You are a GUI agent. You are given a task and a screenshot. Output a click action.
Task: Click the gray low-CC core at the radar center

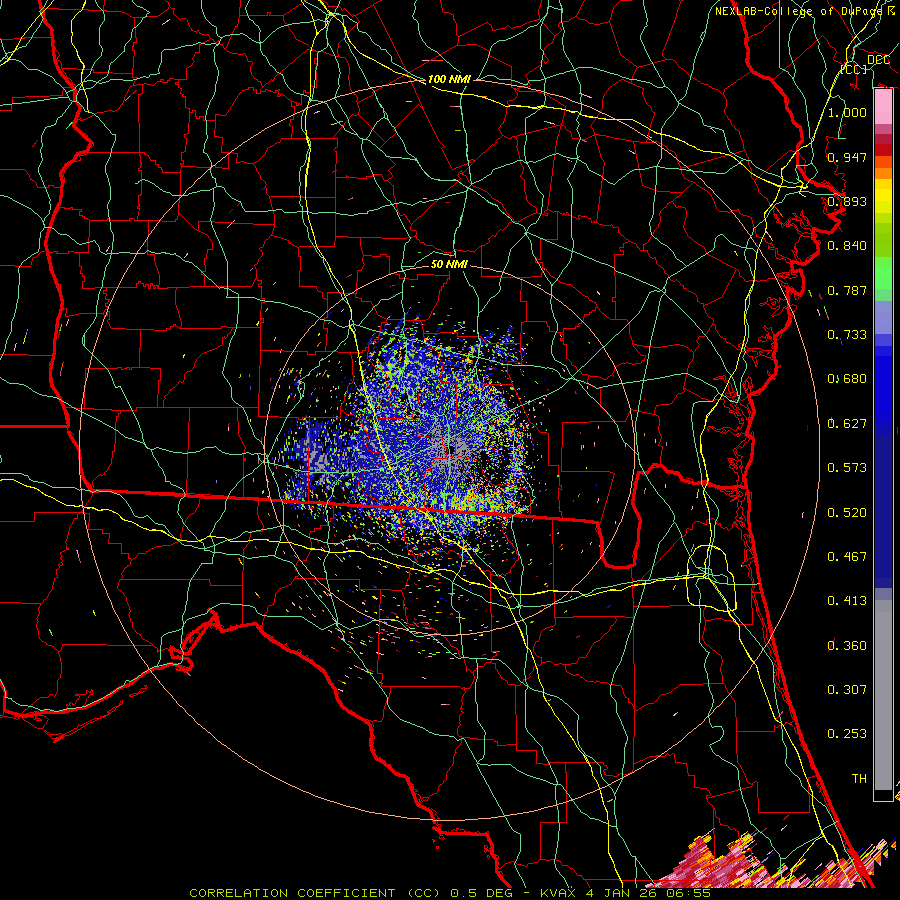[449, 448]
